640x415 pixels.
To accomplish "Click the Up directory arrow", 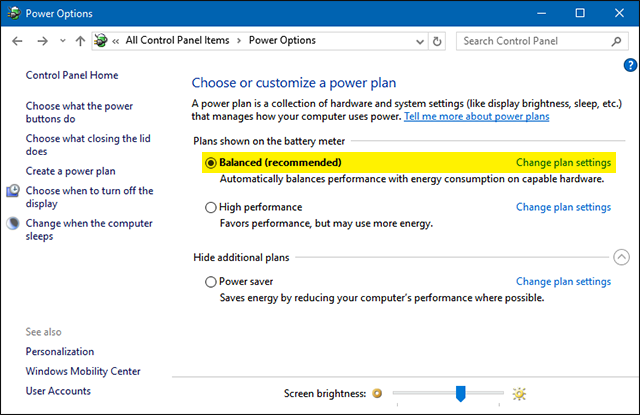I will (79, 41).
